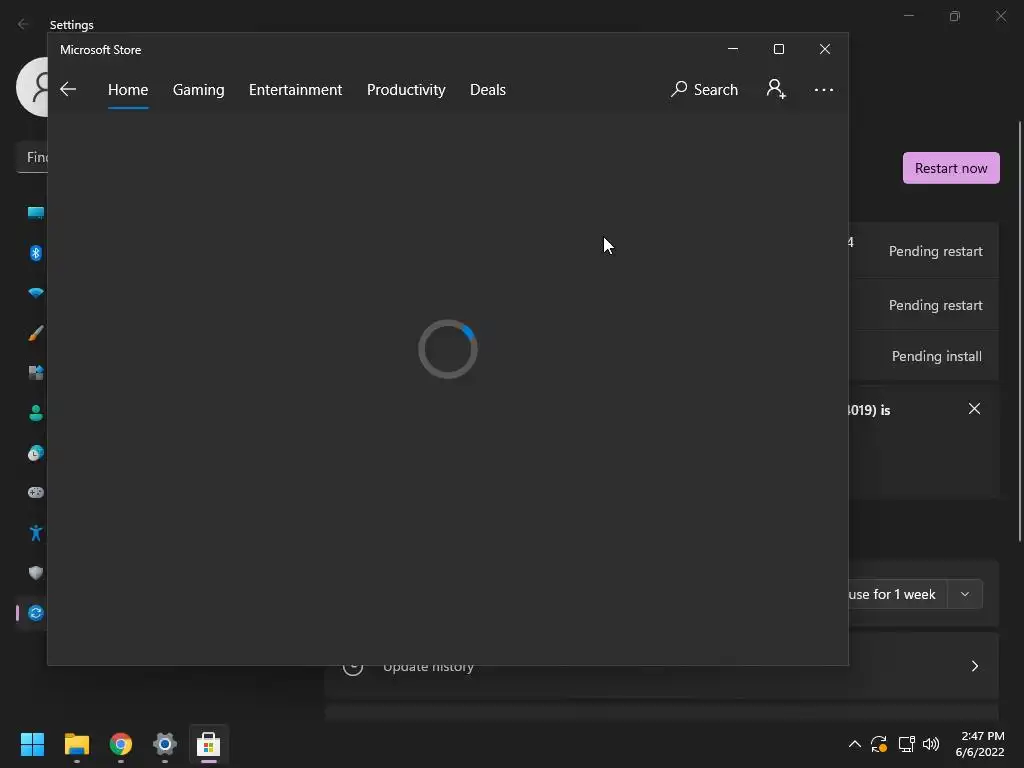Viewport: 1024px width, 768px height.
Task: Open the Windows Start menu
Action: [x=32, y=744]
